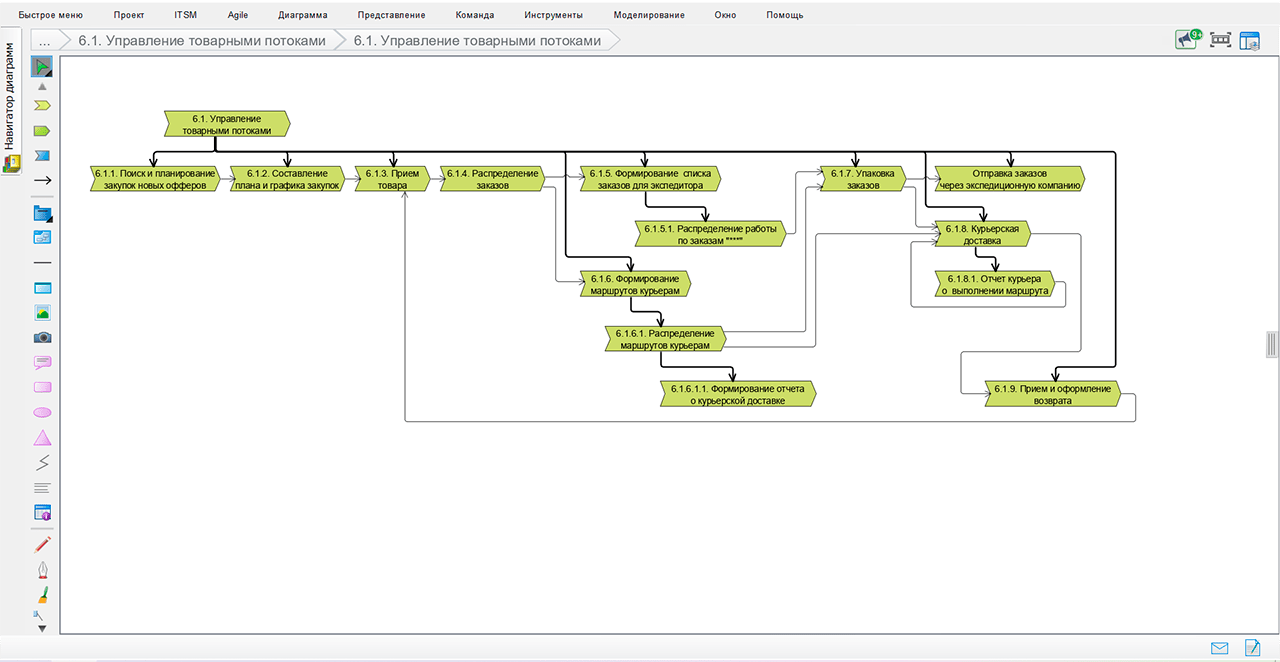Click first breadcrumb 6.1. Управление товарными потоками

[x=202, y=41]
